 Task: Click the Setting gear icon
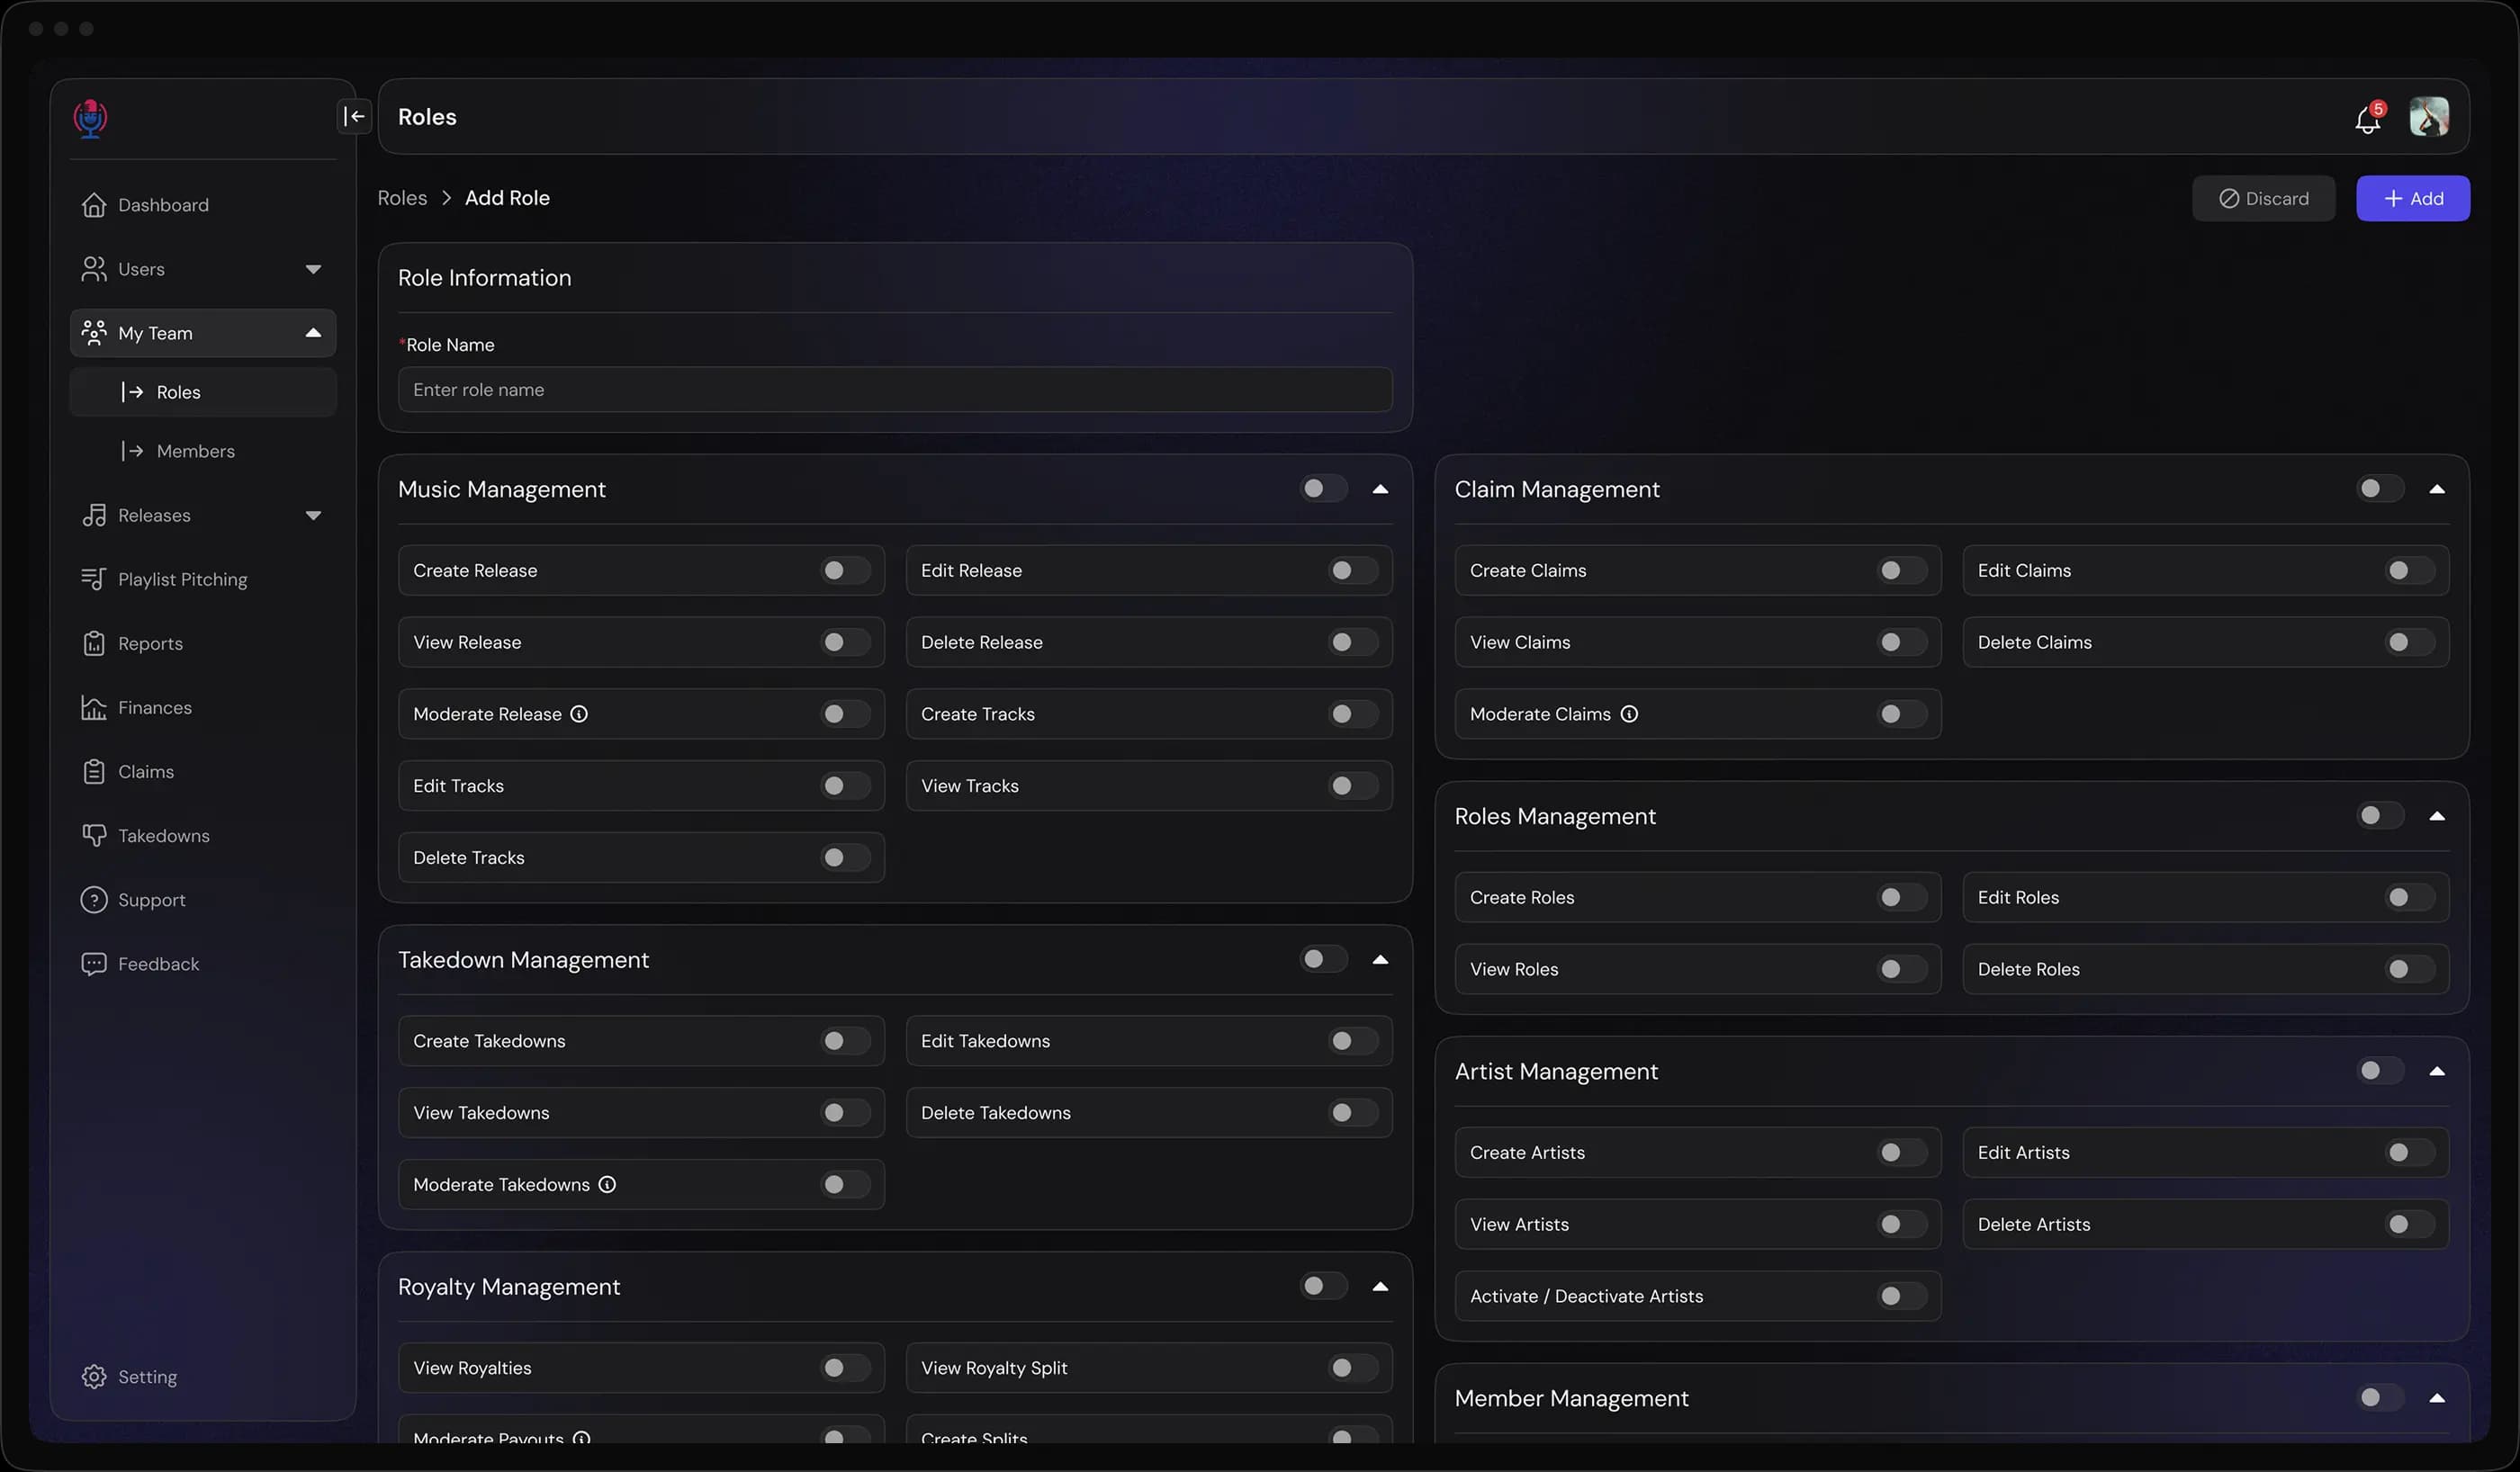[94, 1376]
